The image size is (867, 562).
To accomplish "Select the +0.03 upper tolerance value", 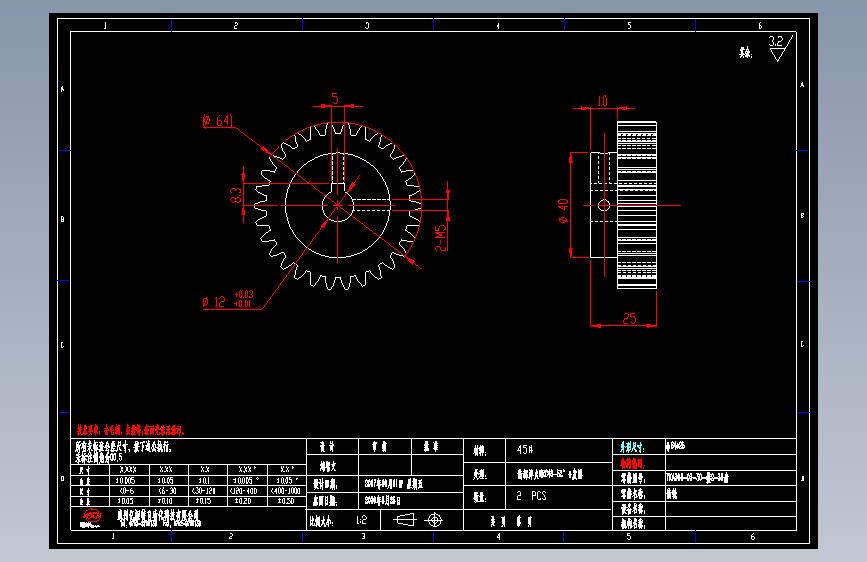I will [x=244, y=294].
